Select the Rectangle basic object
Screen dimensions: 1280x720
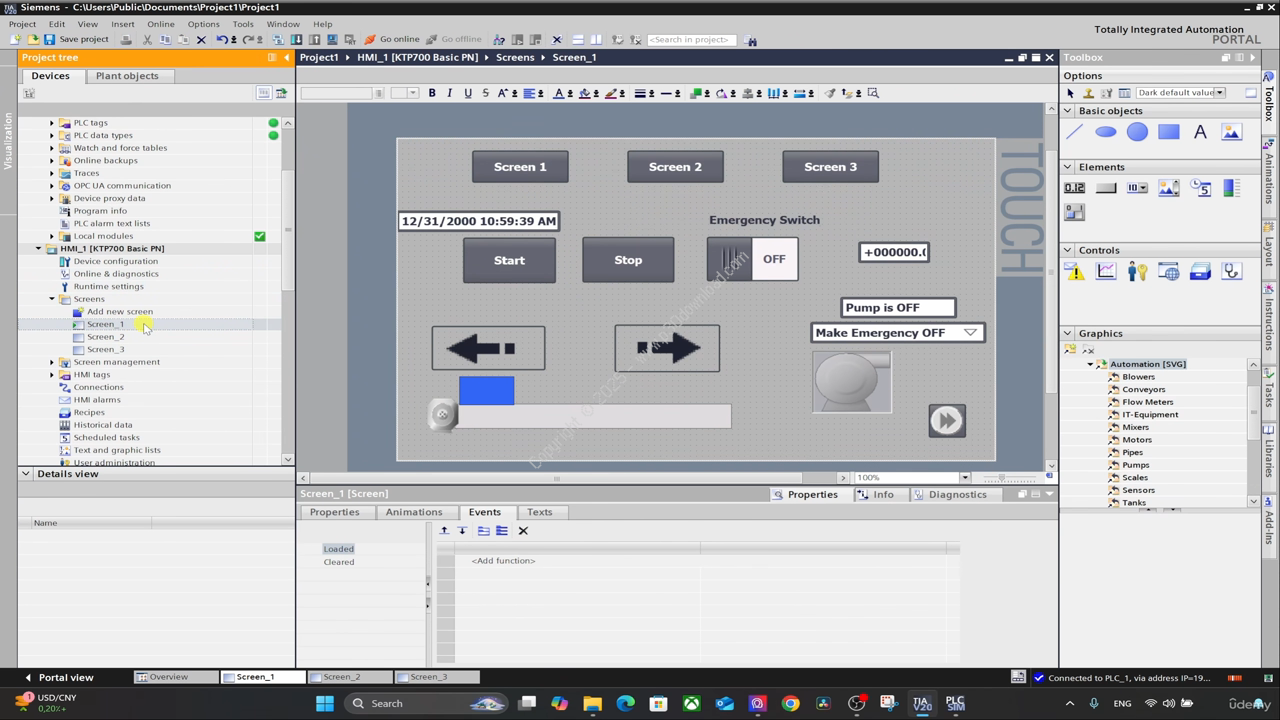[x=1169, y=132]
